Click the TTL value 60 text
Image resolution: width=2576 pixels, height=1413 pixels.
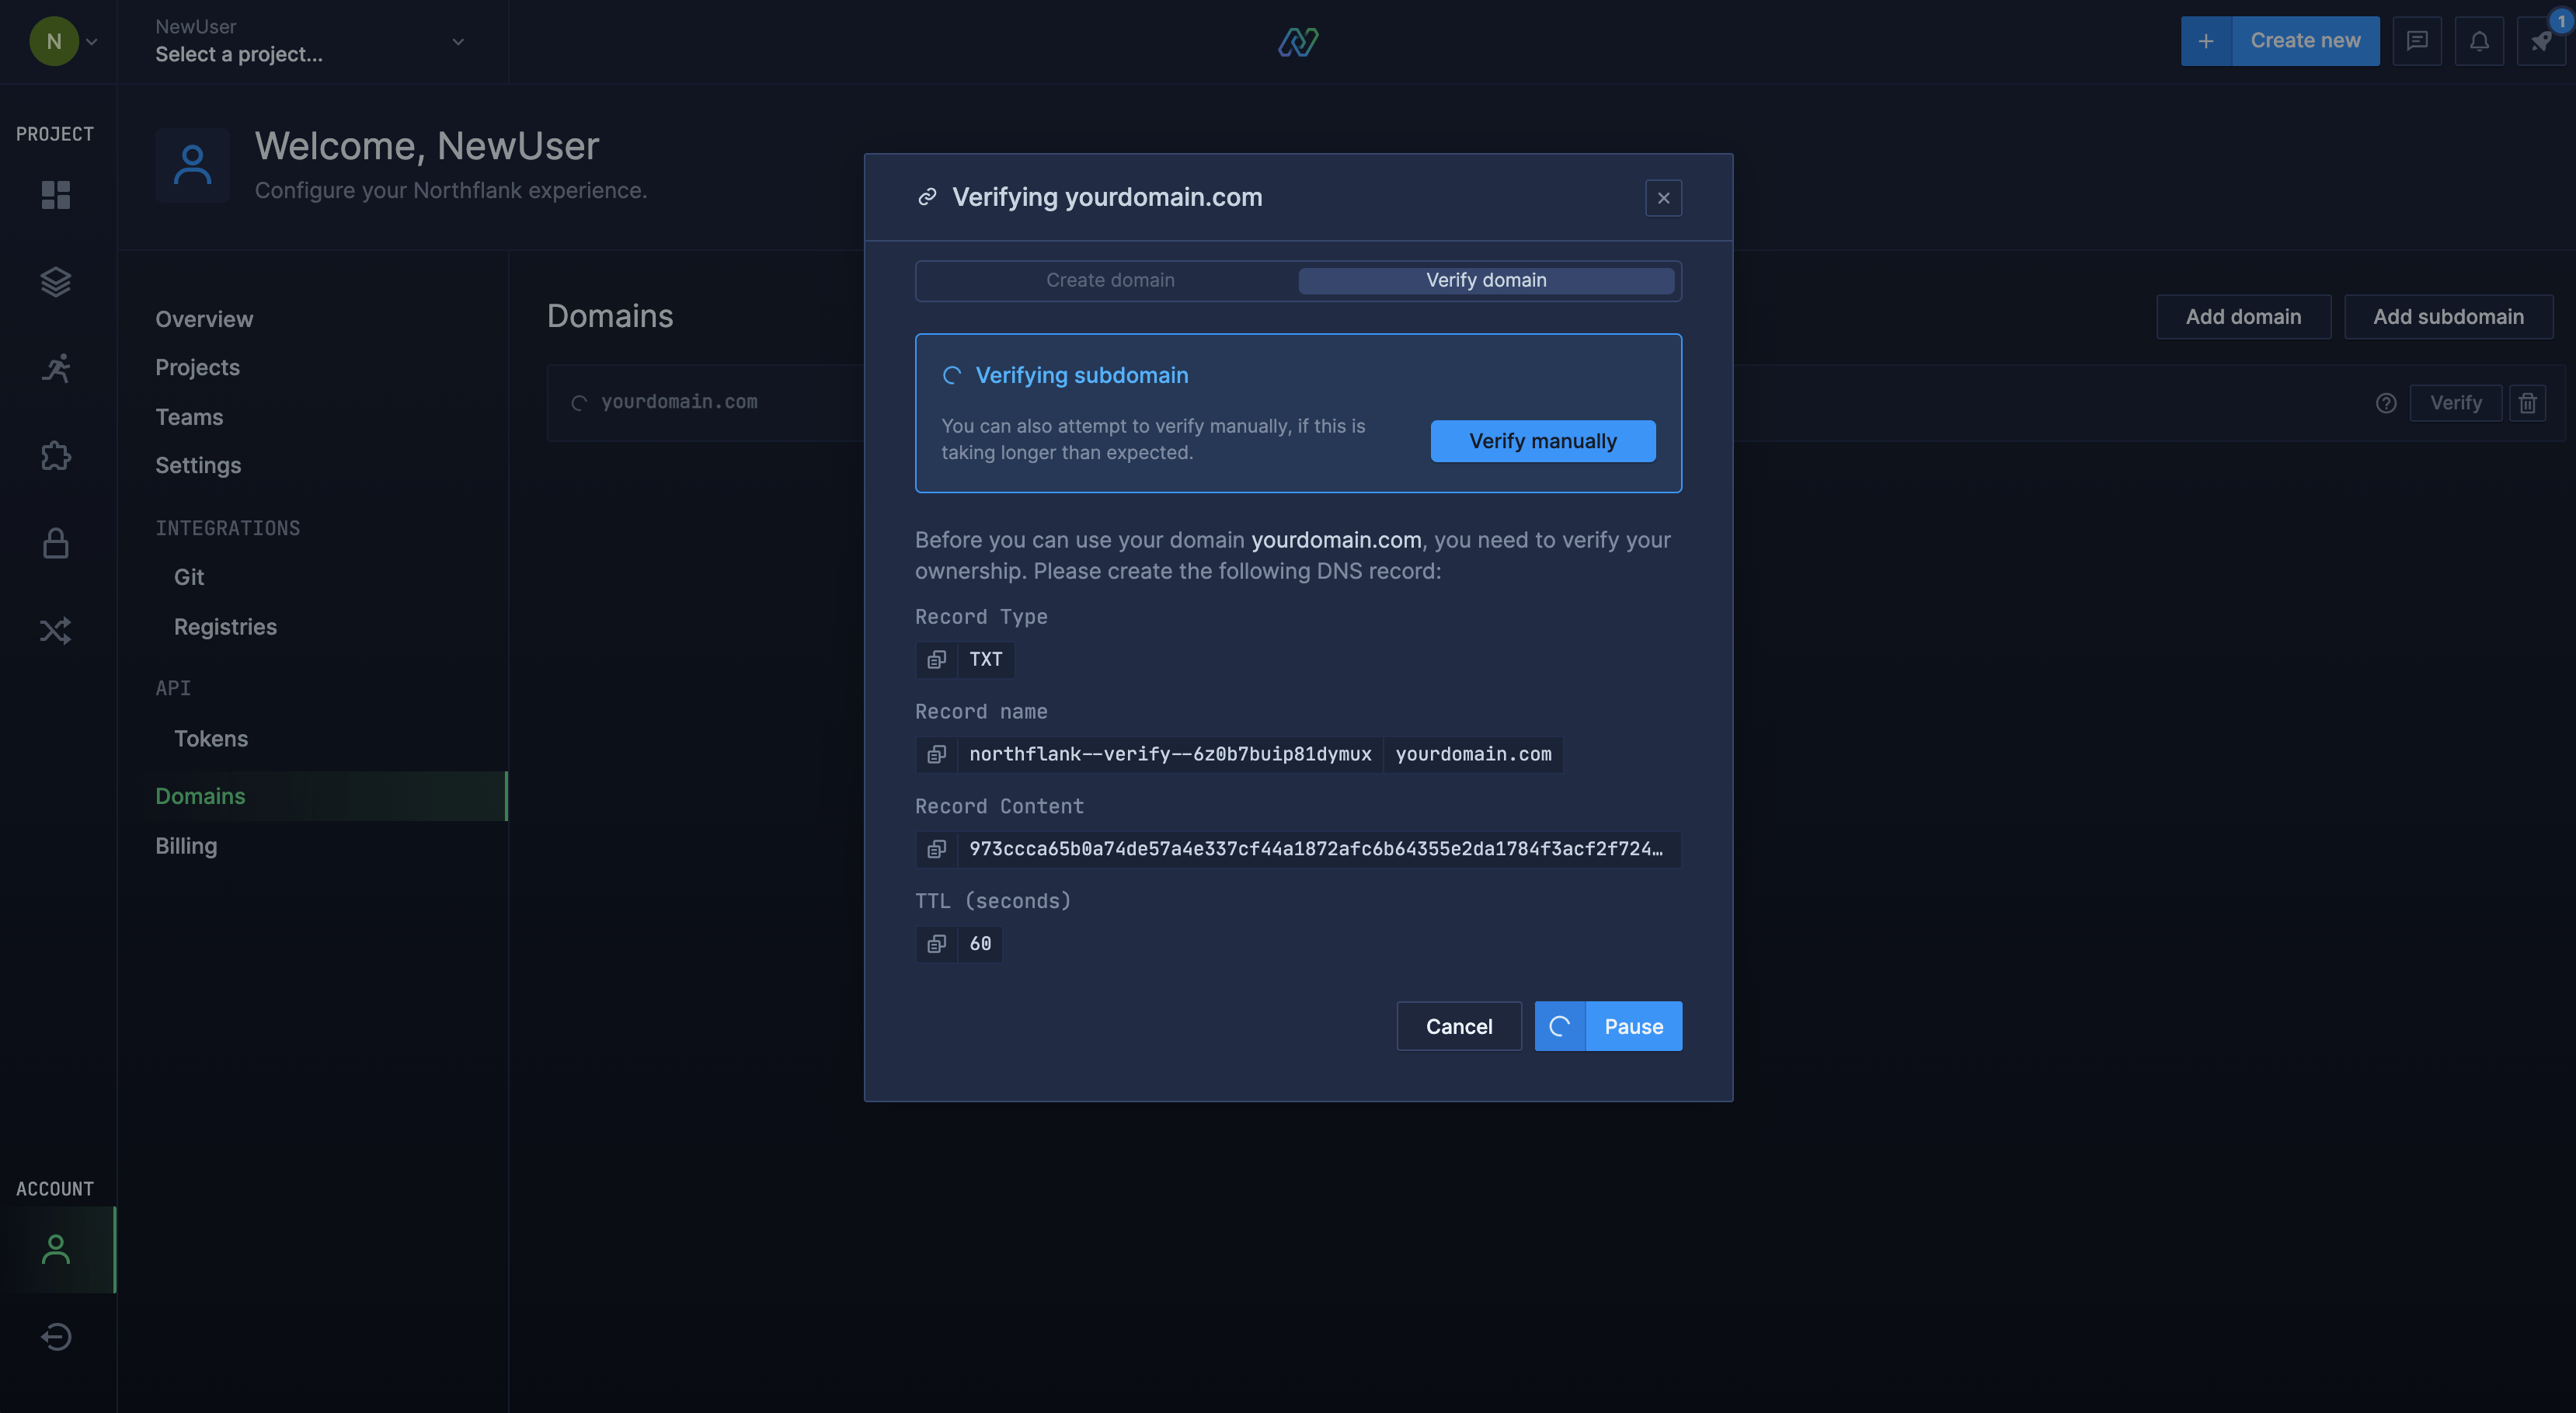pos(980,944)
